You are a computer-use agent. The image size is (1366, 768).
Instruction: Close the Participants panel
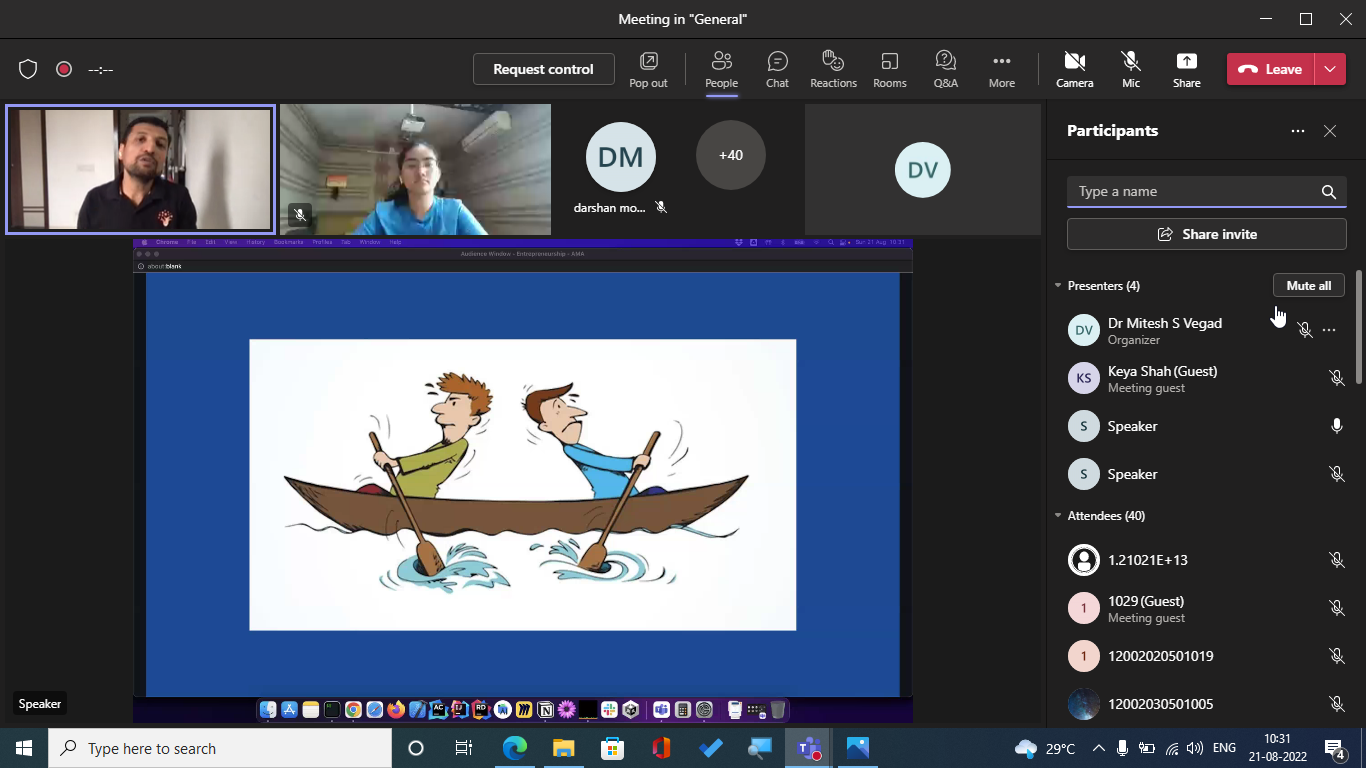1329,131
